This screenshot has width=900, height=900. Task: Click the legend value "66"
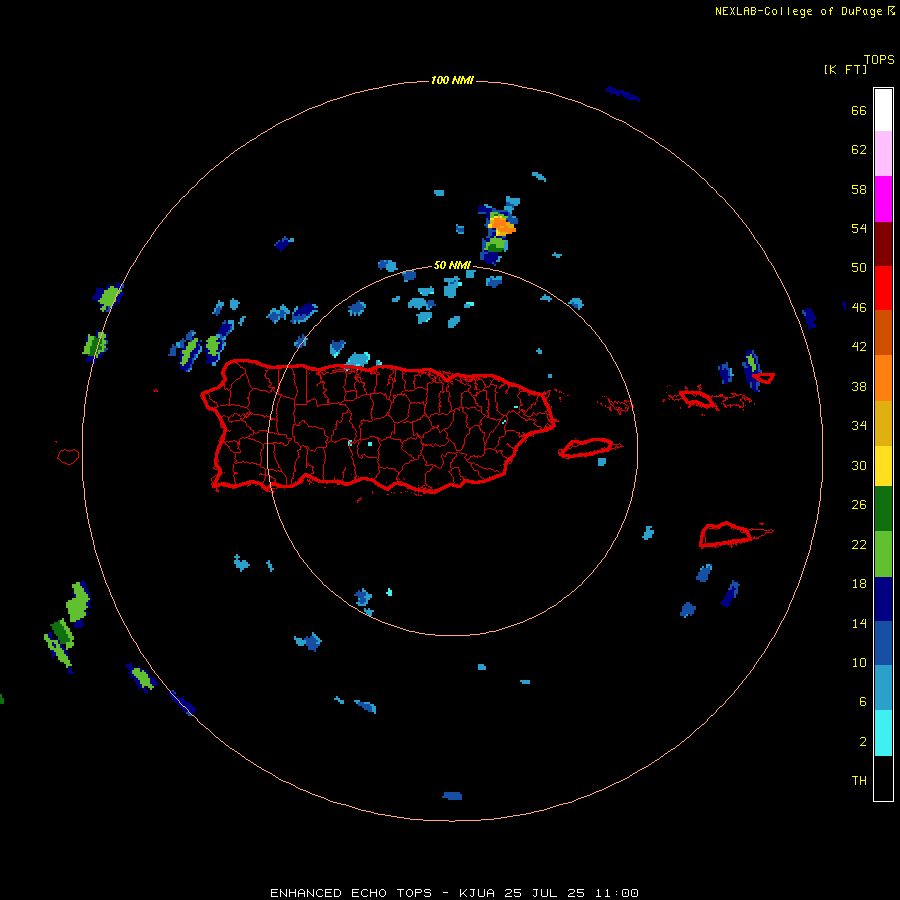coord(859,110)
